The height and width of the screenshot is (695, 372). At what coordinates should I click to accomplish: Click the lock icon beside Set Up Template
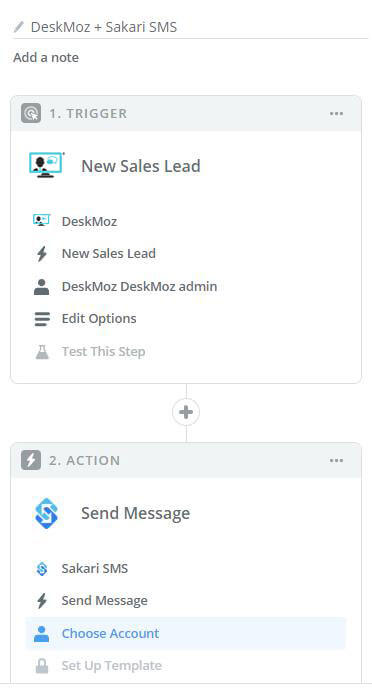[x=42, y=666]
